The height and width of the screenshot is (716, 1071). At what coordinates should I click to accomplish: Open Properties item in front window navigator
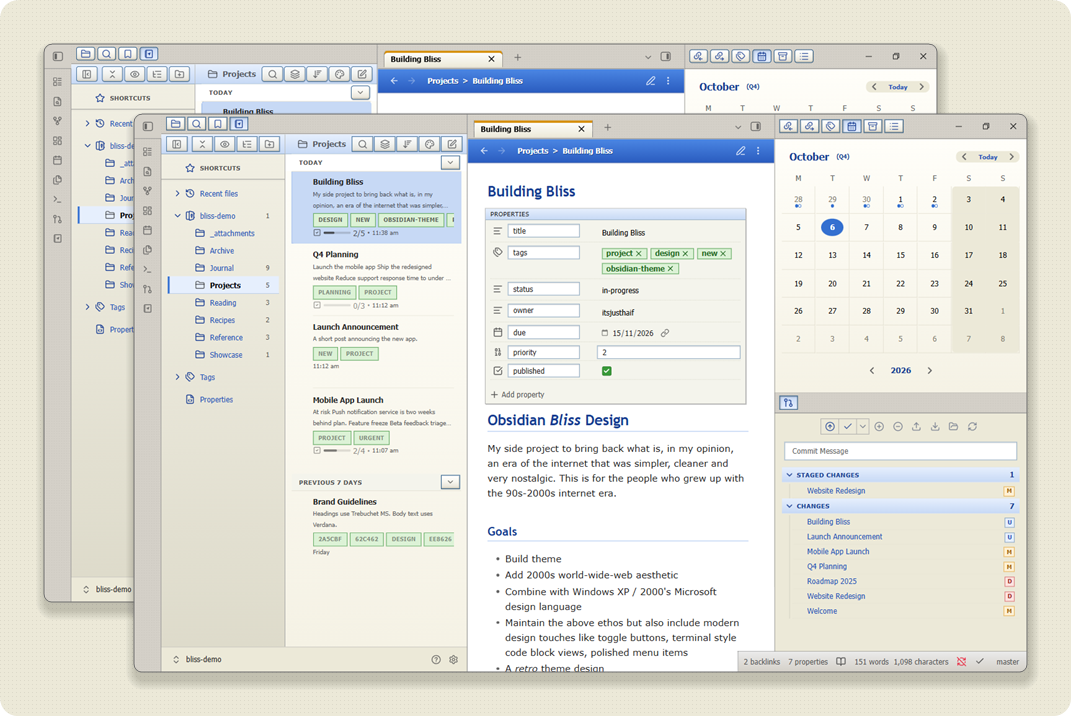(x=216, y=400)
